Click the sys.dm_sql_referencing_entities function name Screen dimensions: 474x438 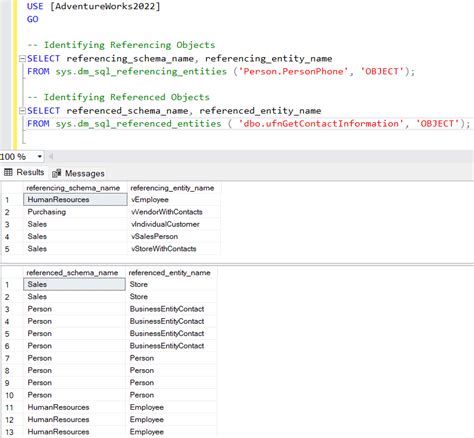[141, 72]
